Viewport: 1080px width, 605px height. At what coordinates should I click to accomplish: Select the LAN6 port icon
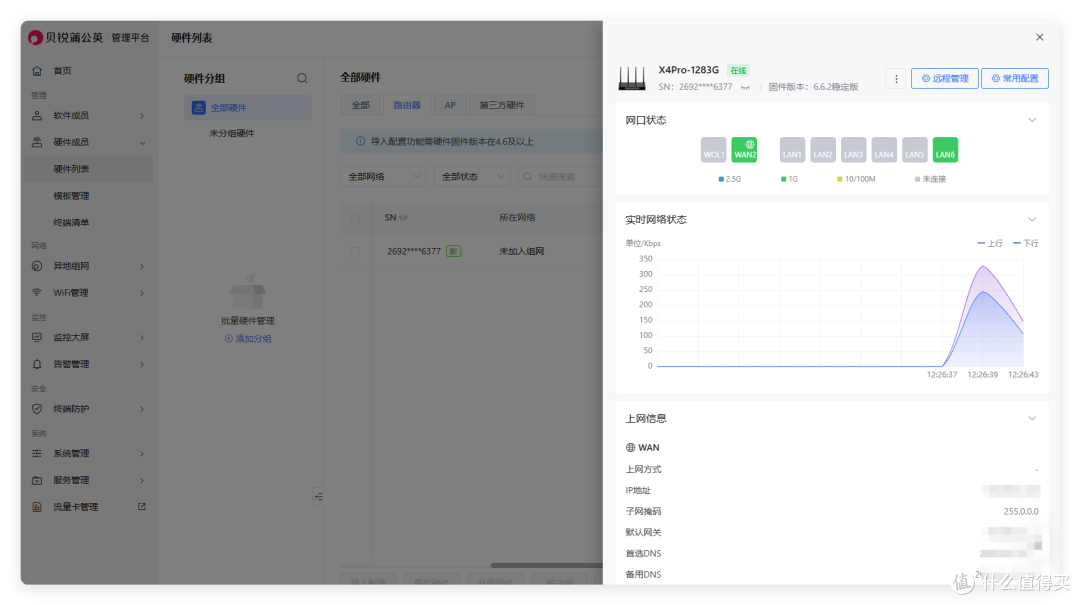(x=945, y=150)
